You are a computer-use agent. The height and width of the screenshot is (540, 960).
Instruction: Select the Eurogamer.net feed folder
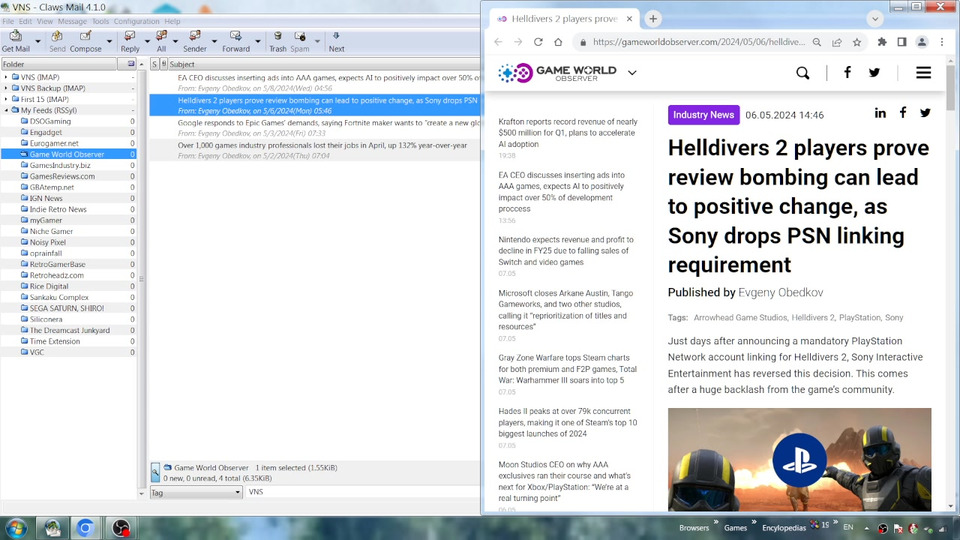(54, 143)
